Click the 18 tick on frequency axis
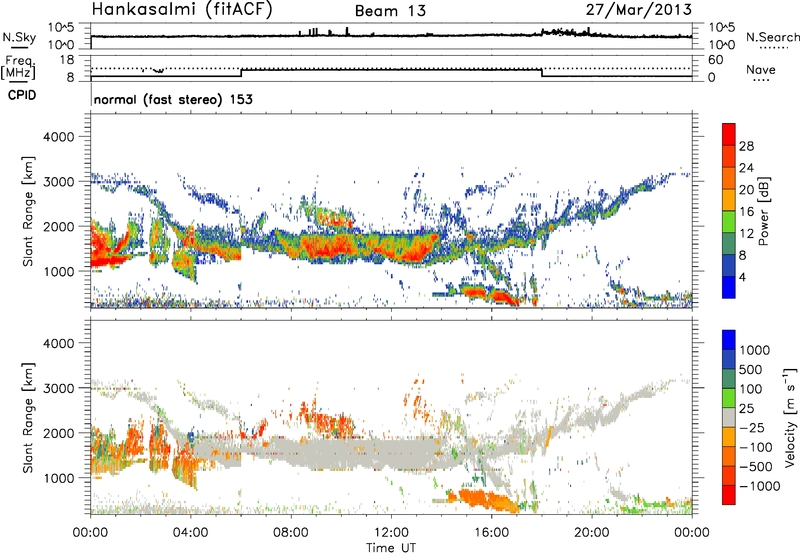 pyautogui.click(x=67, y=60)
